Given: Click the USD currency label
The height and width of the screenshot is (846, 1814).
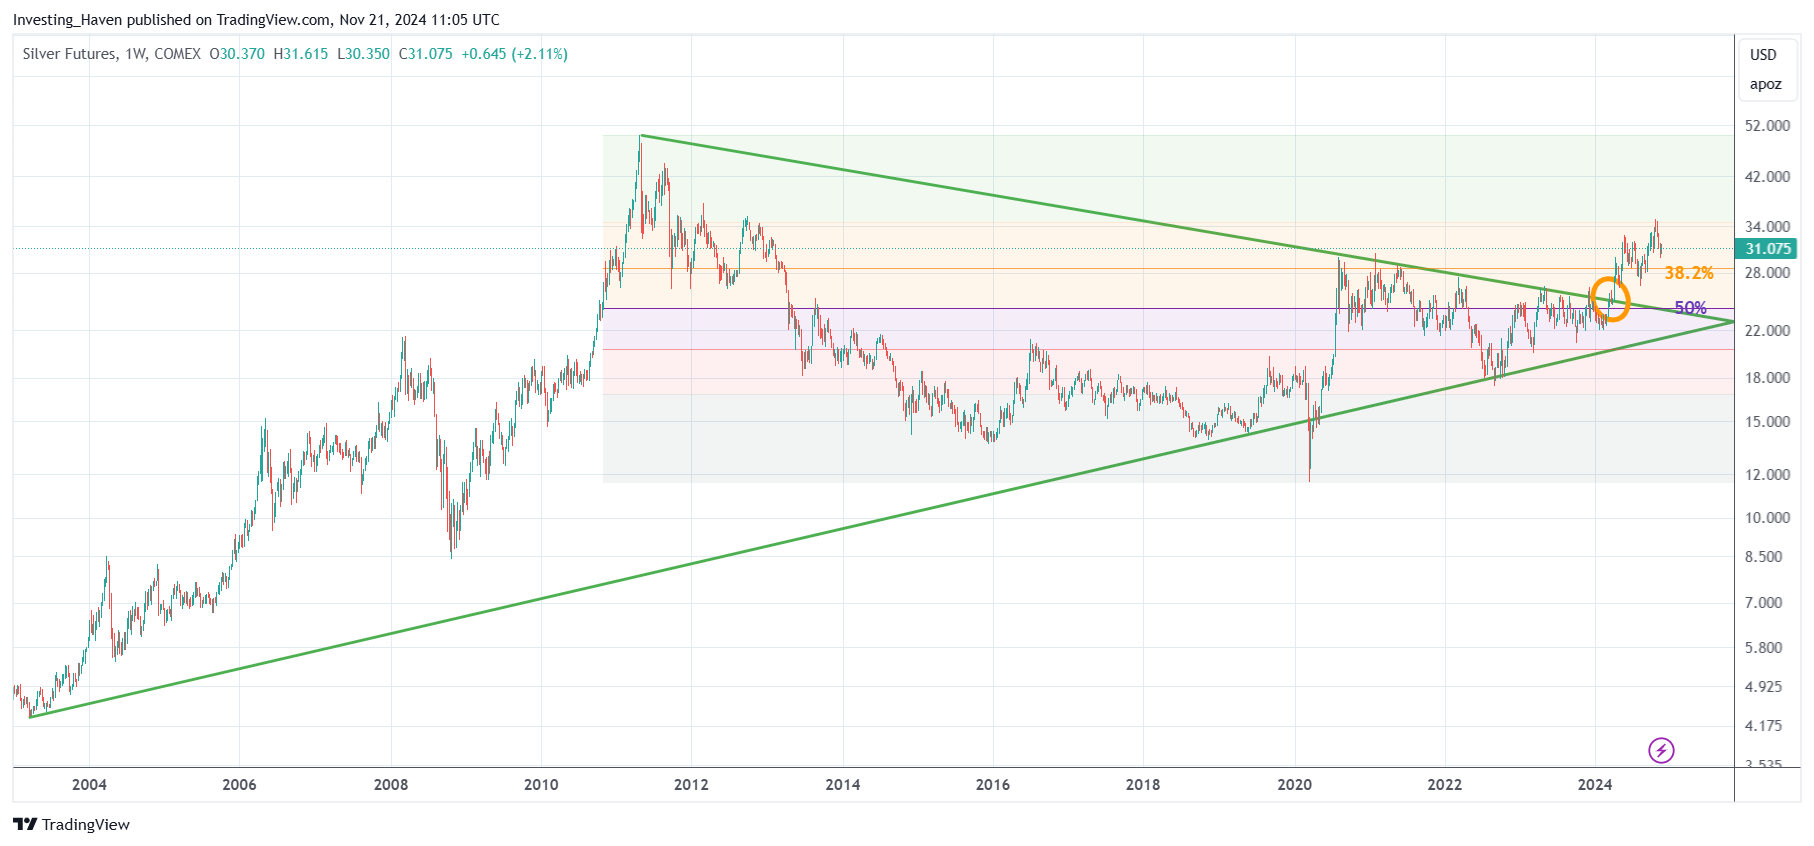Looking at the screenshot, I should [1763, 55].
